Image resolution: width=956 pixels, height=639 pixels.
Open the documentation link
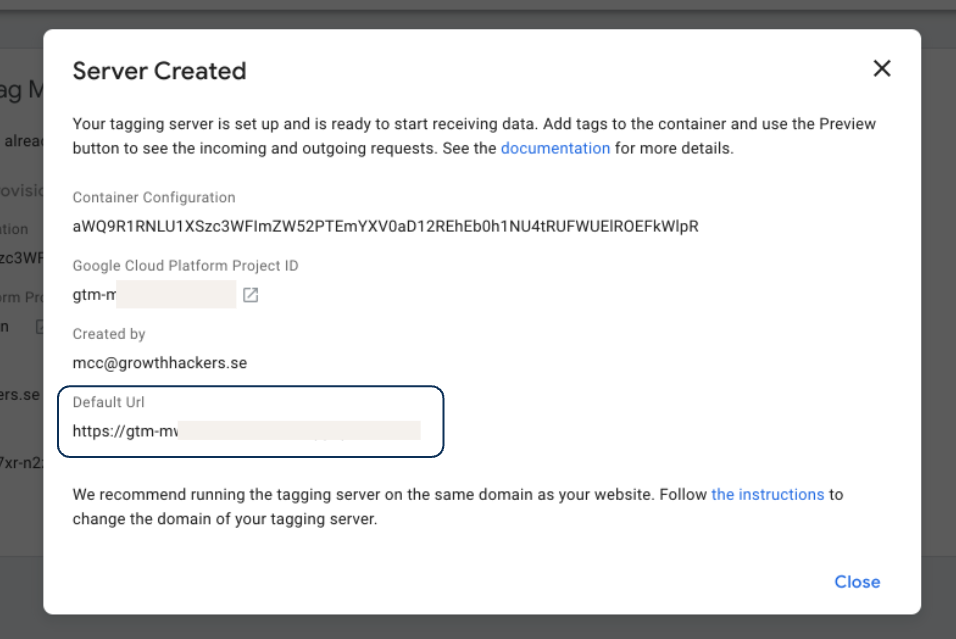tap(555, 148)
